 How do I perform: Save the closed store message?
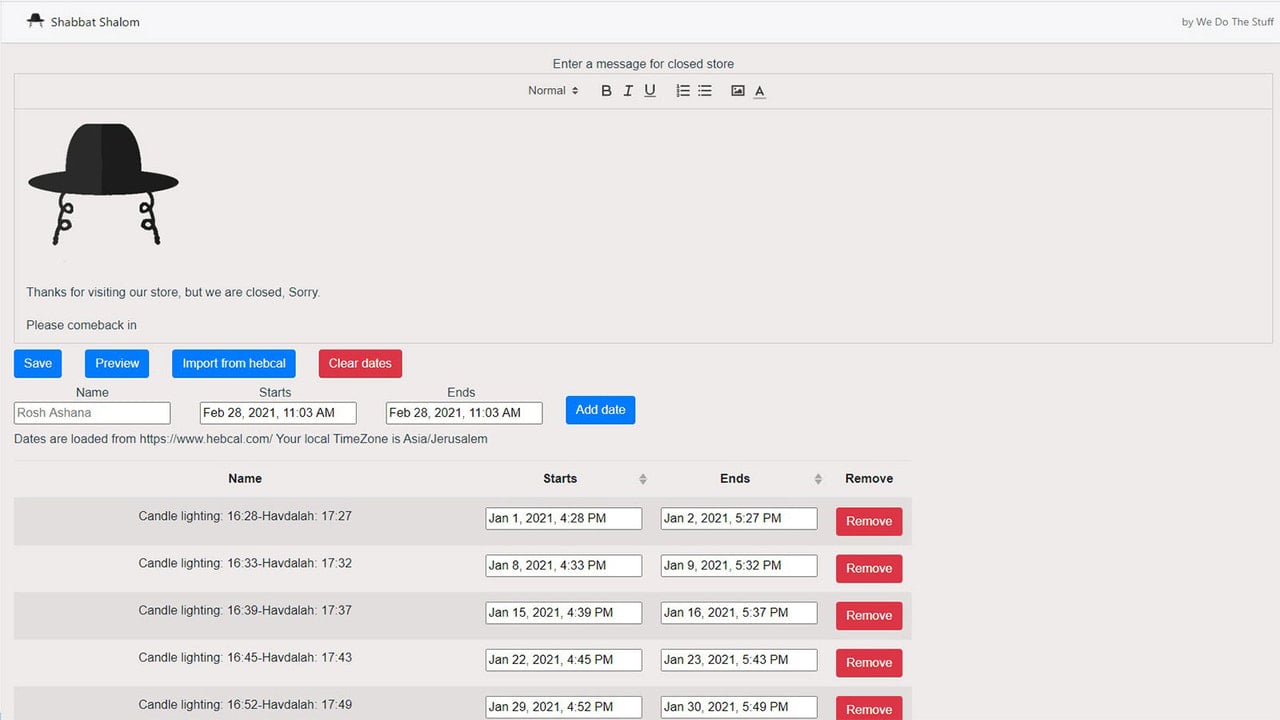pos(38,363)
